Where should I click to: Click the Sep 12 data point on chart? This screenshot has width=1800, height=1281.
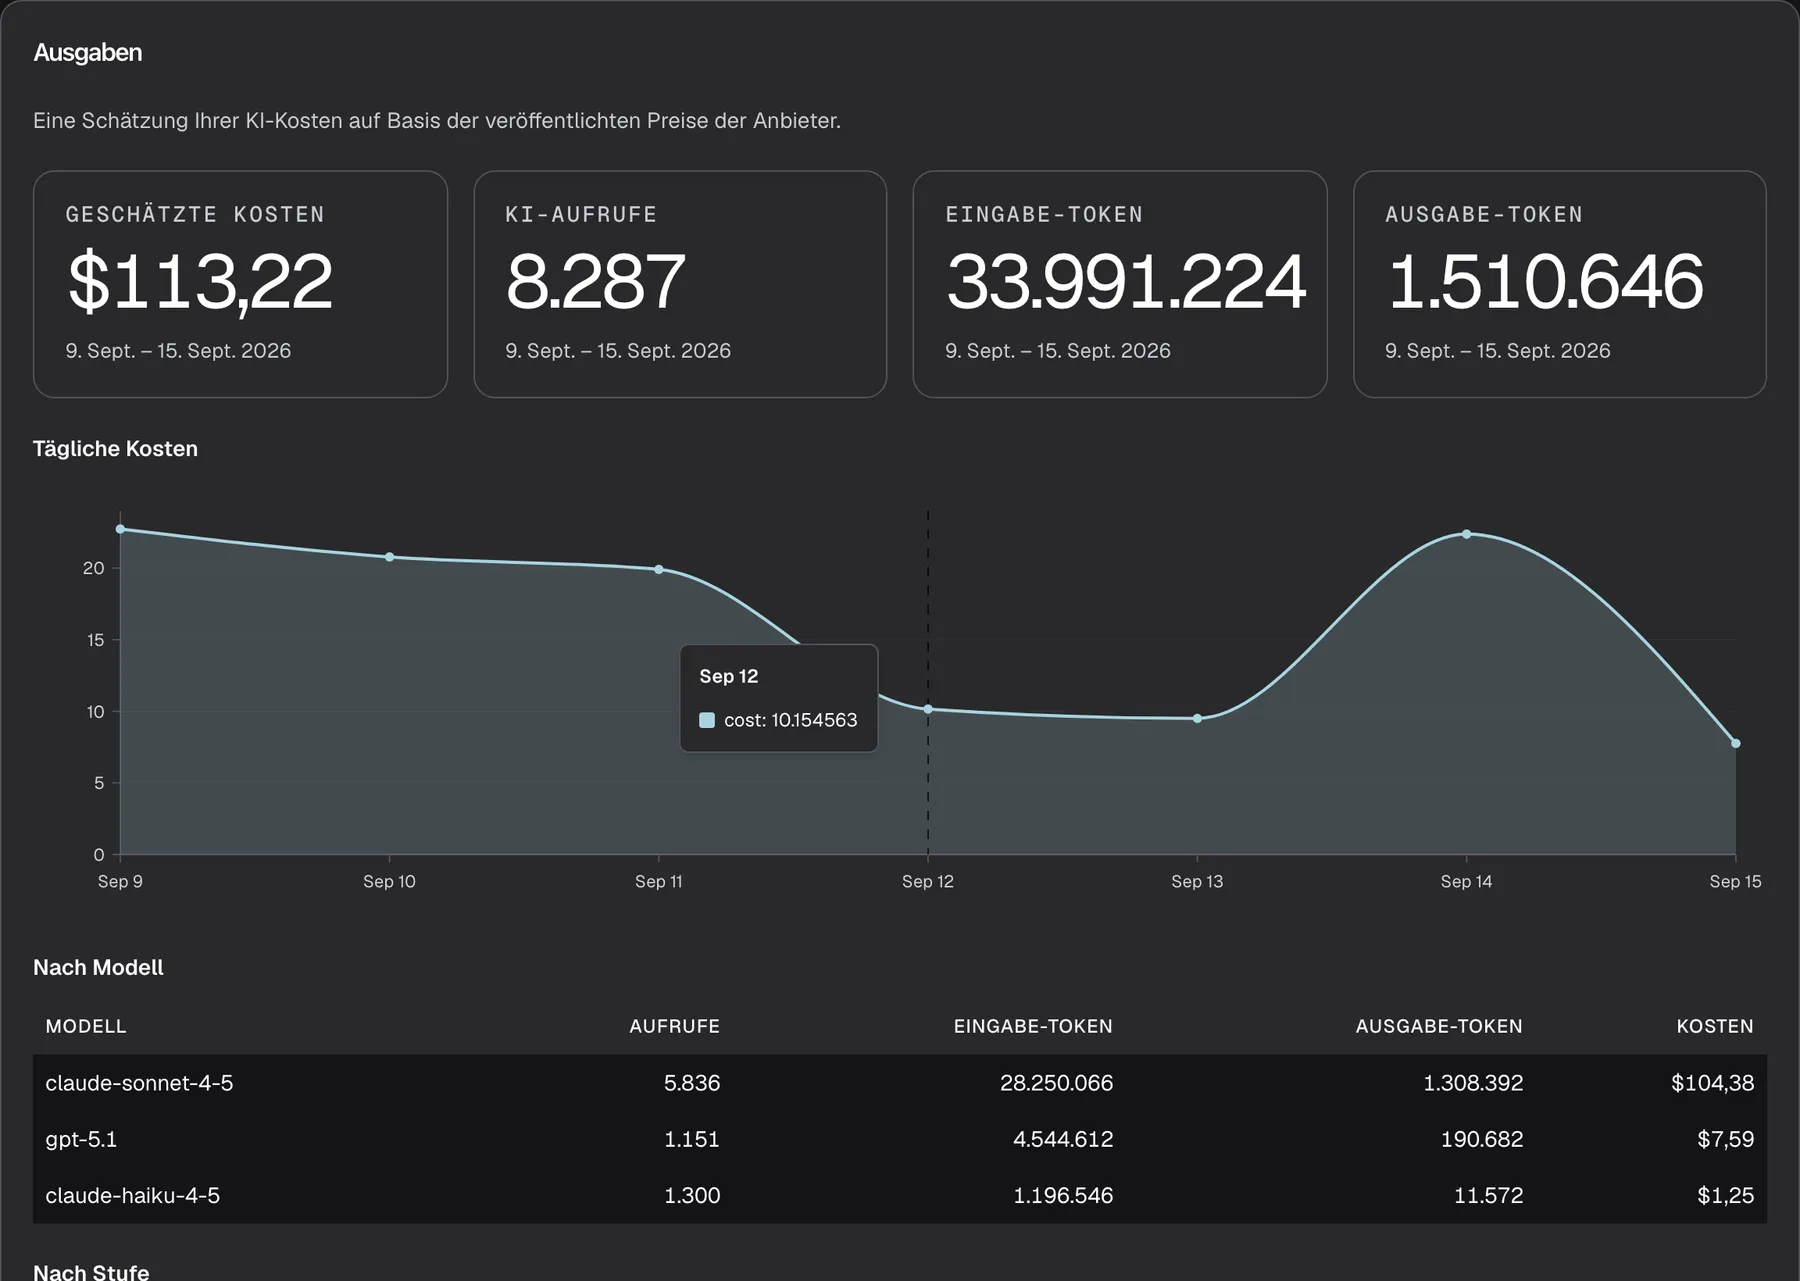pyautogui.click(x=928, y=709)
